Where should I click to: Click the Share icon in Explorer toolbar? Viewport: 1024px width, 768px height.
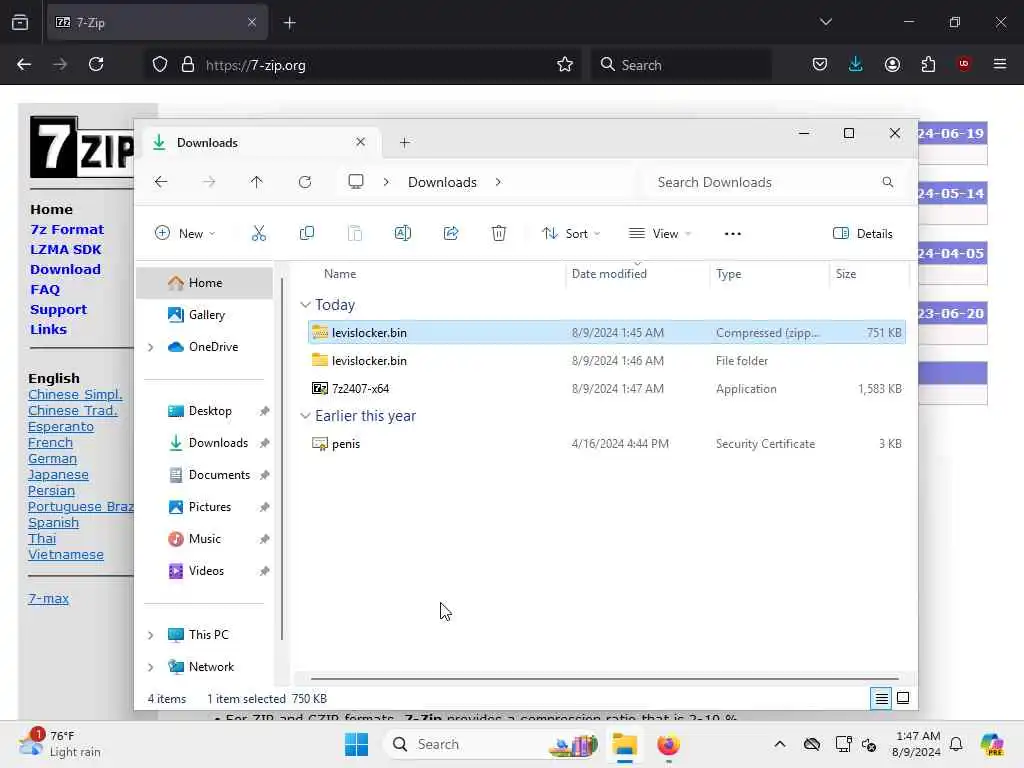pos(451,233)
